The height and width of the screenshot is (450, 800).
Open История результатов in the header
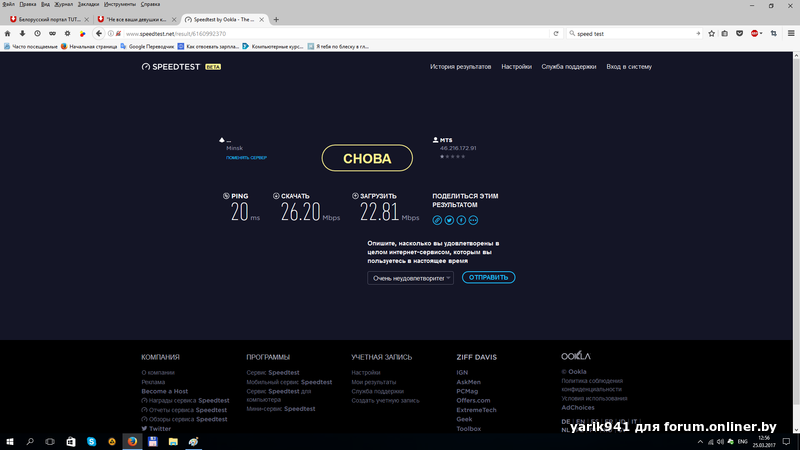tap(460, 67)
